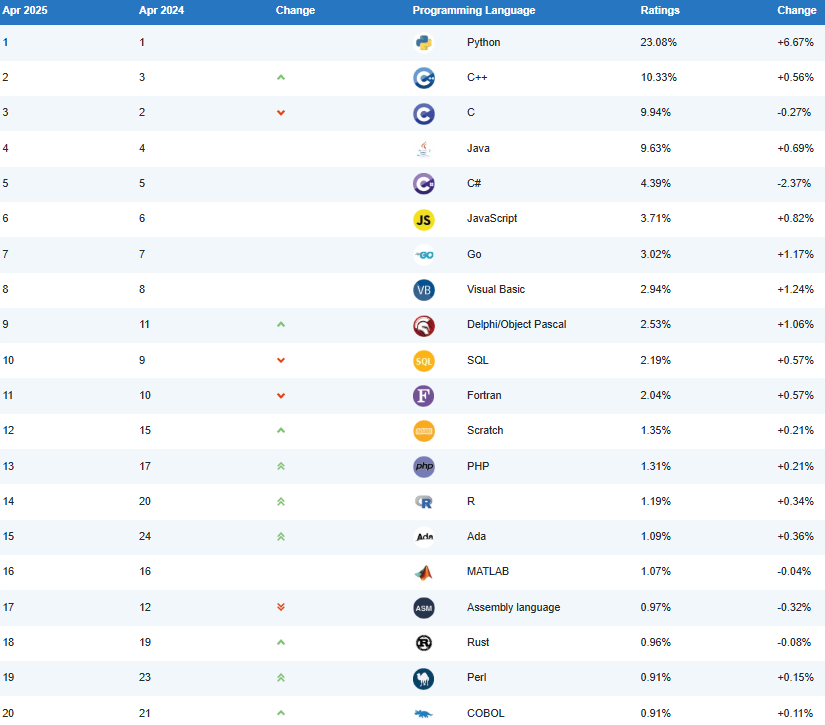Click the yellow JavaScript JS icon
Screen dimensions: 825x725
(x=423, y=219)
